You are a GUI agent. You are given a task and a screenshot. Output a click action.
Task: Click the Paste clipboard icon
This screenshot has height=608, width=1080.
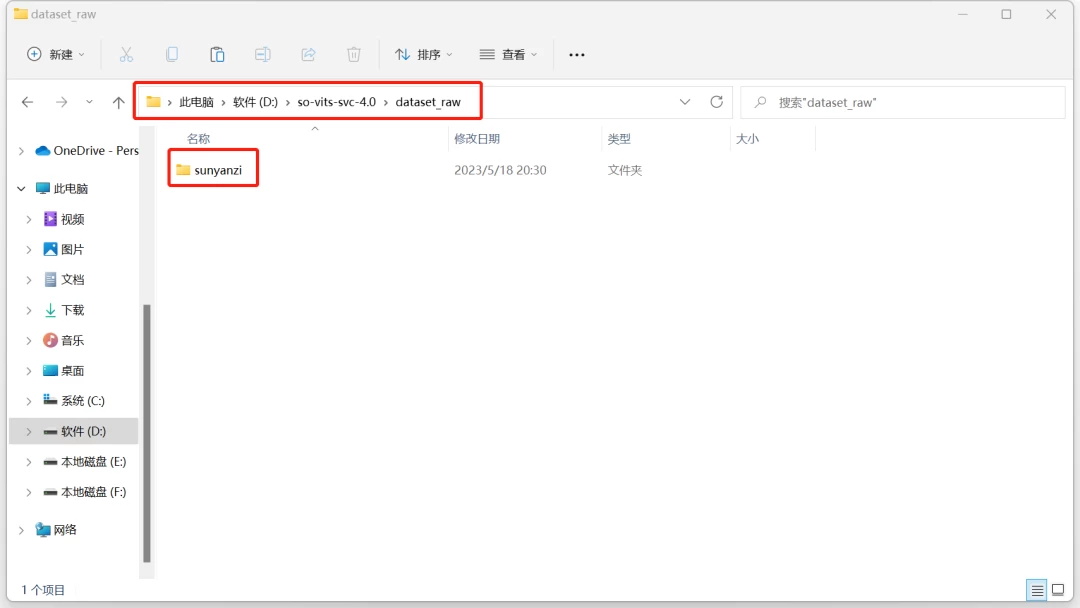(217, 54)
